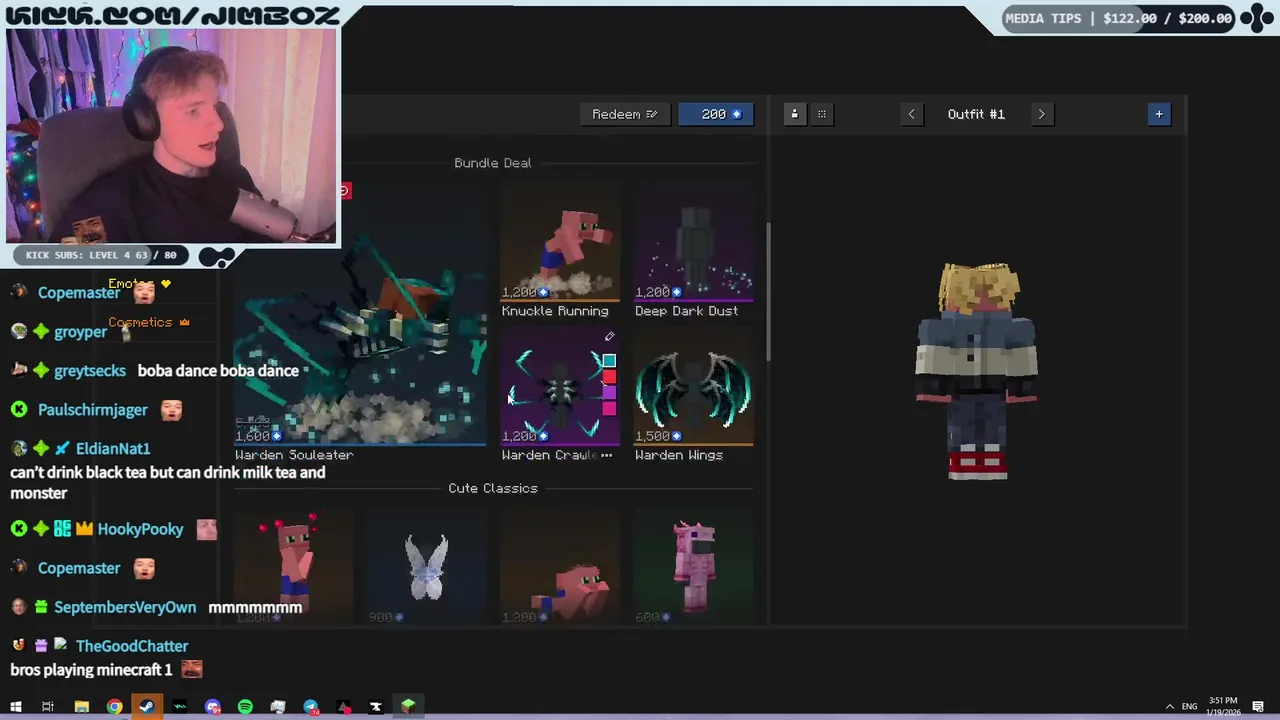Open groyper chat username
1280x720 pixels.
point(80,332)
